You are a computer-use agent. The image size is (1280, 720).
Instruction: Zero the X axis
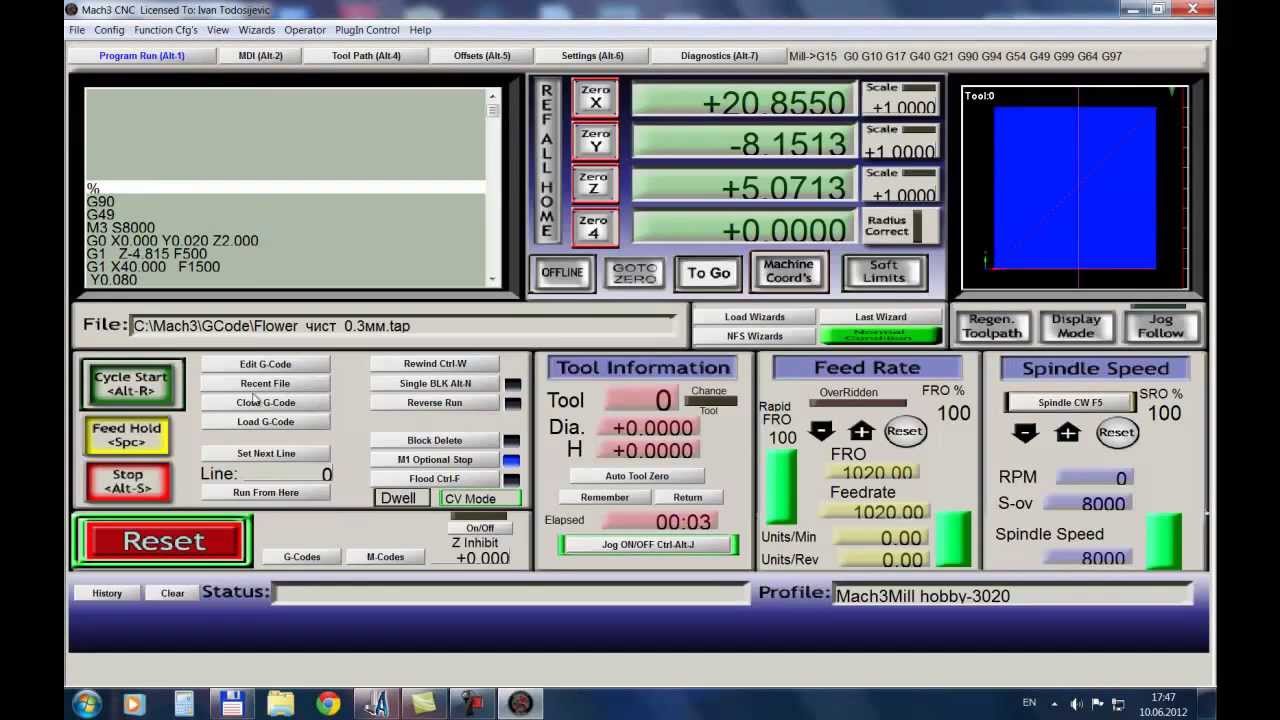[x=595, y=99]
